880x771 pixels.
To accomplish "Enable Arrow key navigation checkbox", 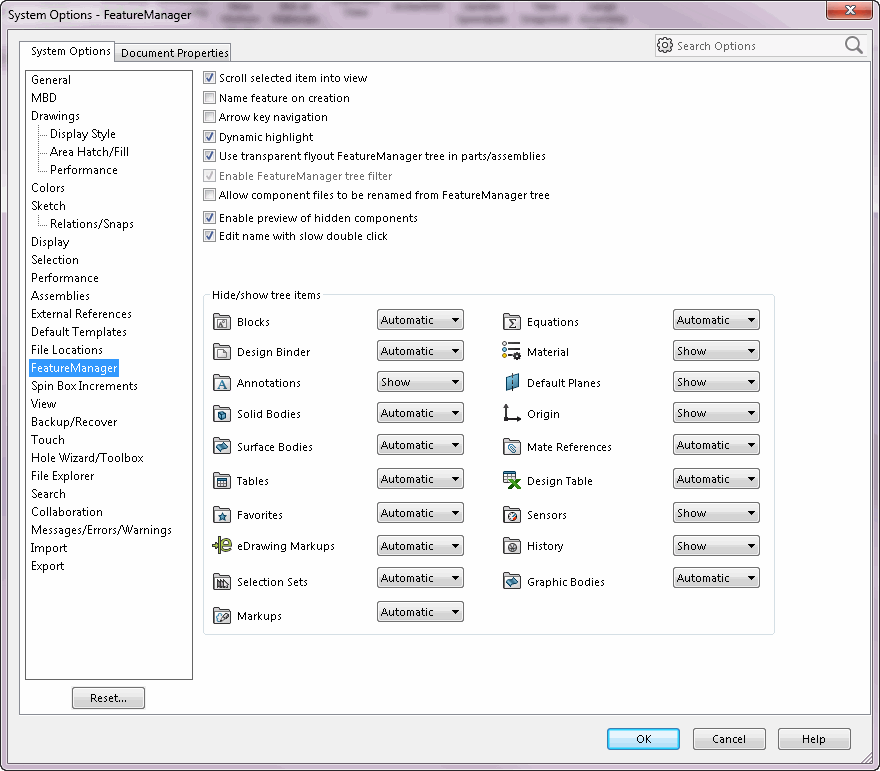I will [x=209, y=117].
